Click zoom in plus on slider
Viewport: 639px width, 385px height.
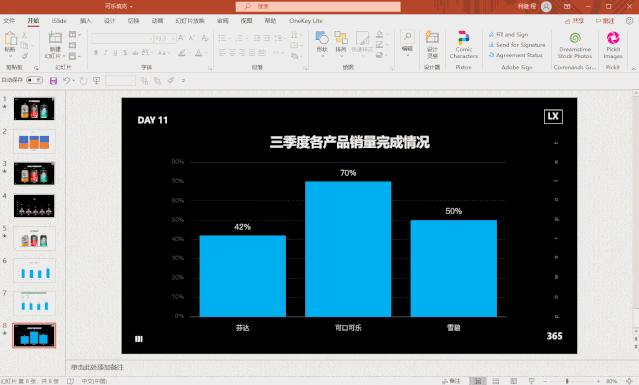pos(598,381)
